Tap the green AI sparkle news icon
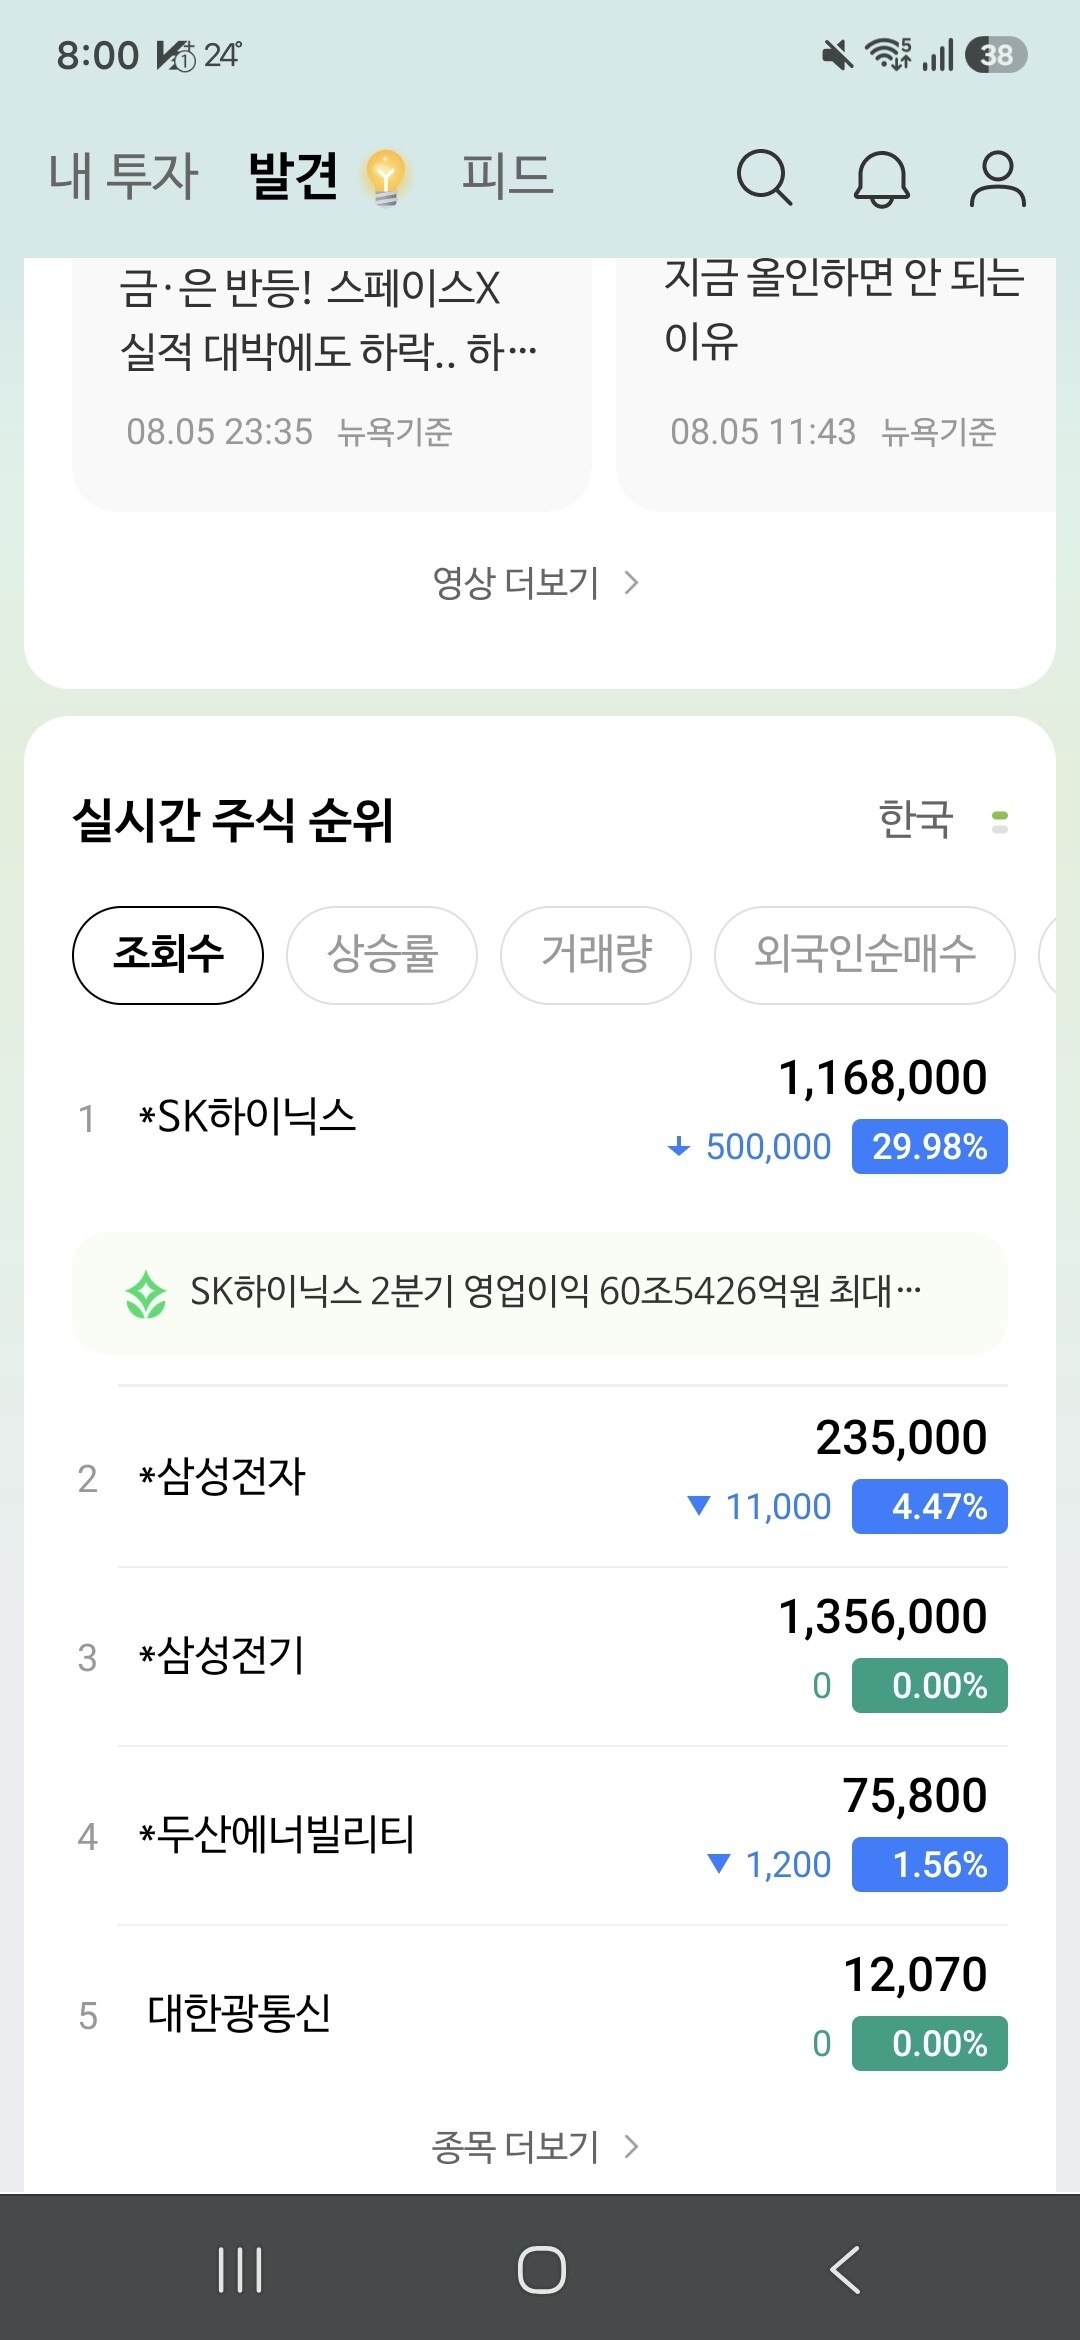The height and width of the screenshot is (2340, 1080). coord(146,1294)
